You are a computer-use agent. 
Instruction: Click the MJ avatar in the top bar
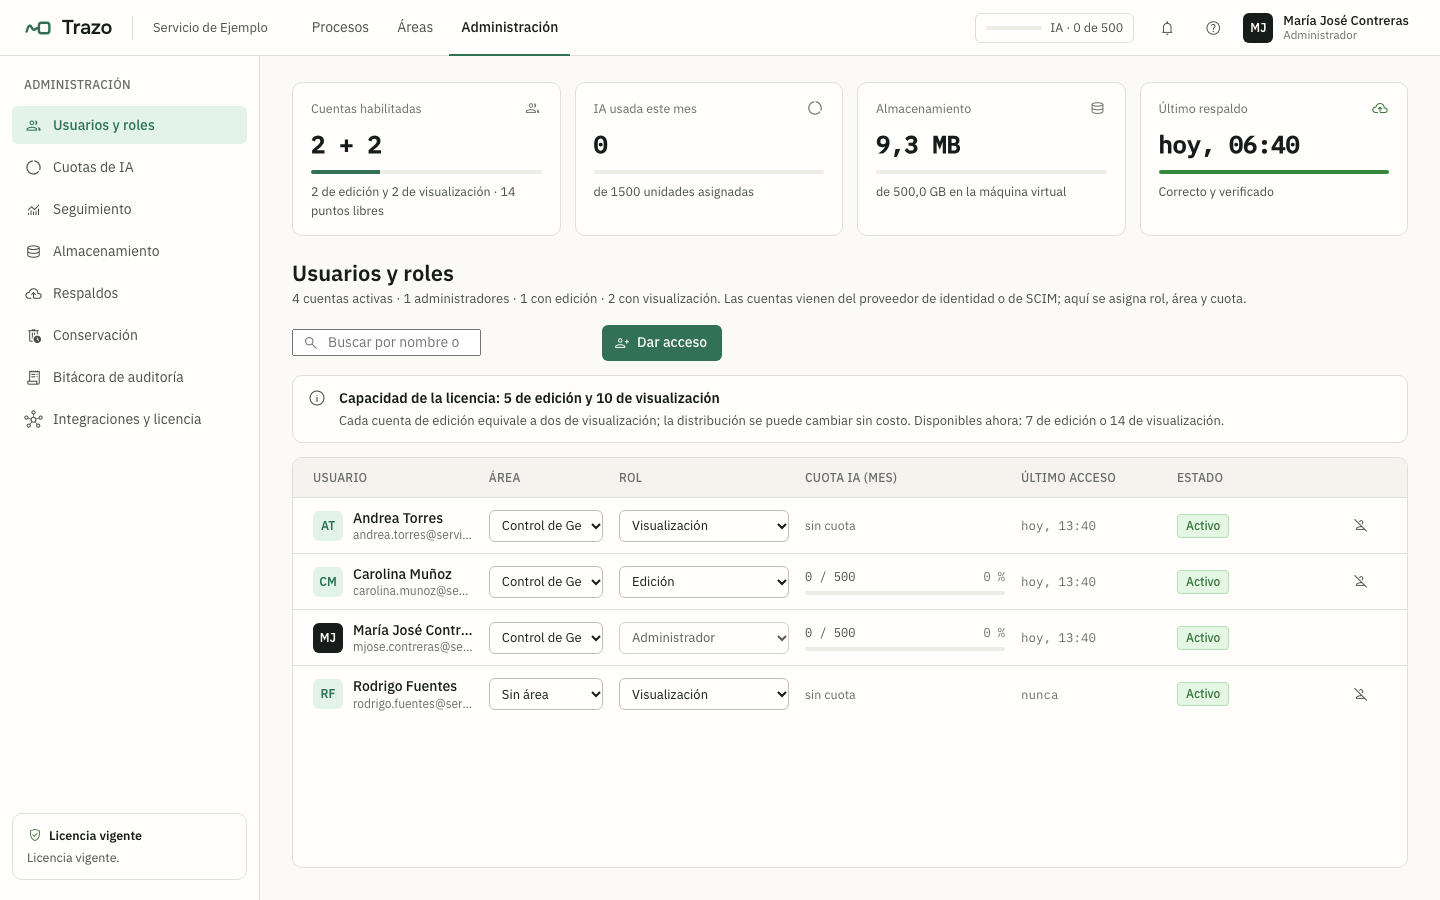(1258, 28)
